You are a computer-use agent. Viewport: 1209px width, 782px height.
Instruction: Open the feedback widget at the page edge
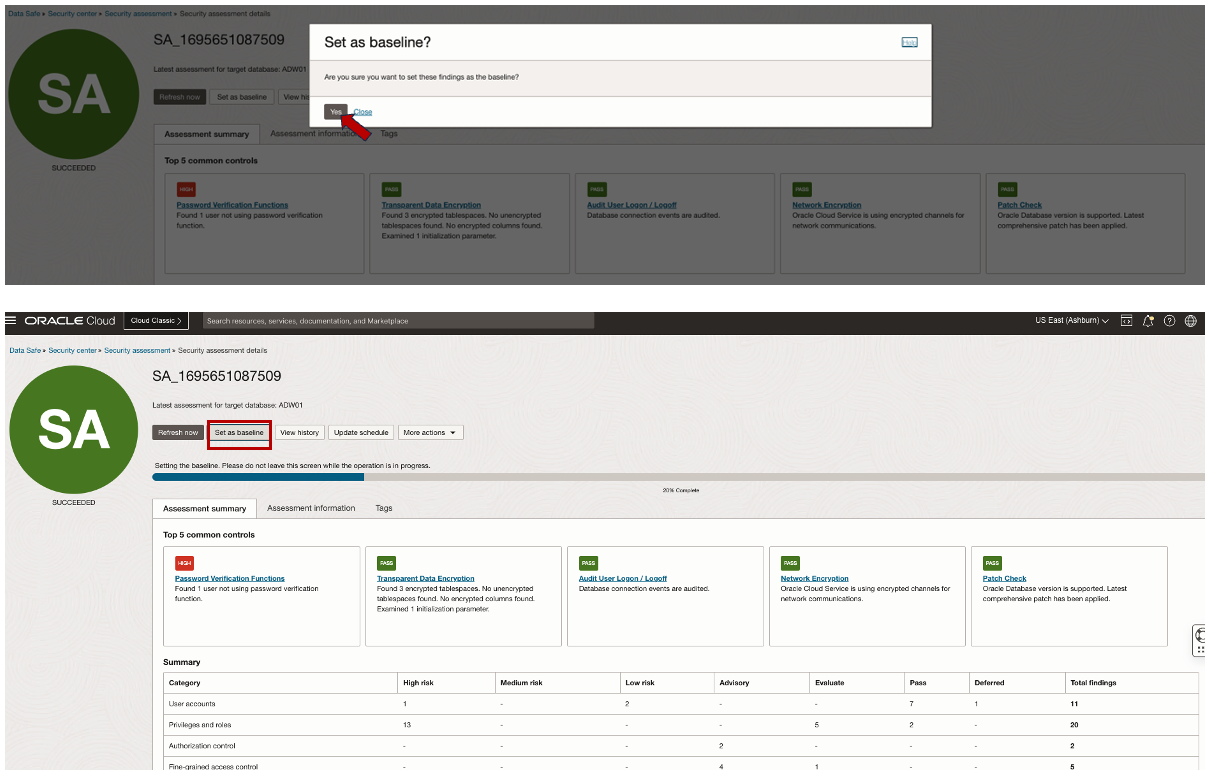[x=1200, y=641]
